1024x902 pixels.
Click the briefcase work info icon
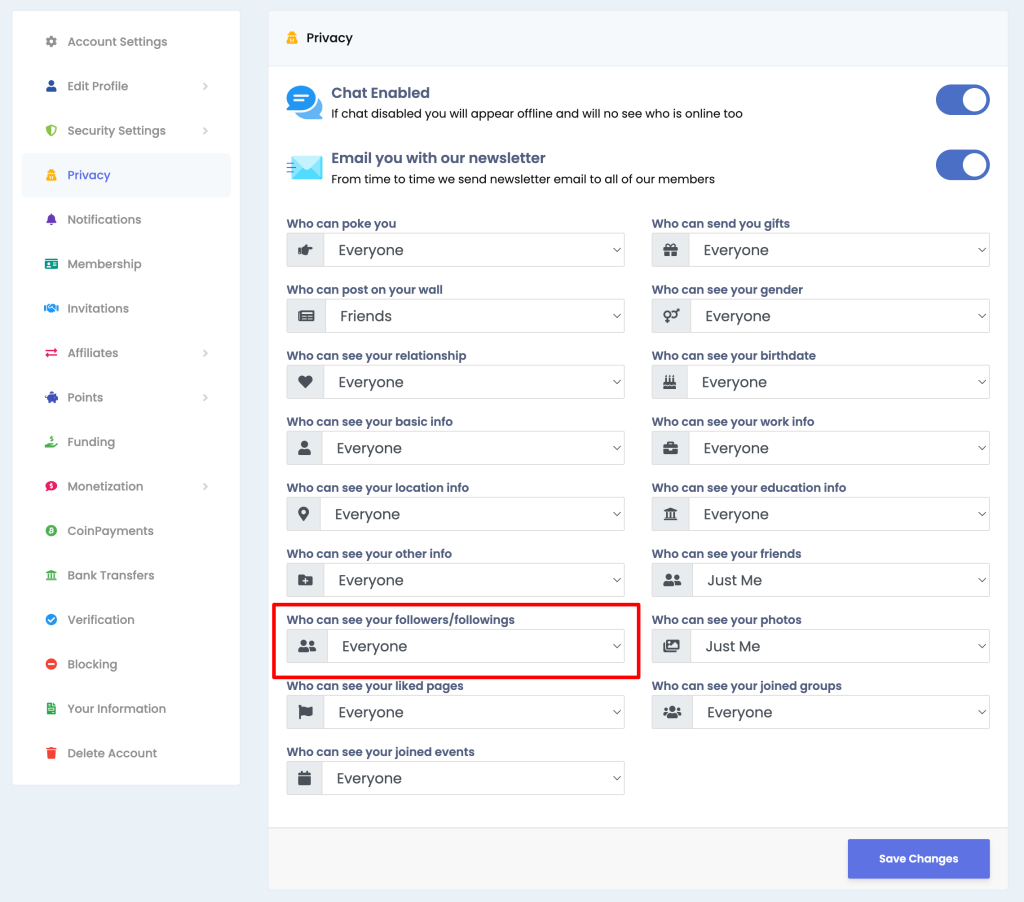(x=670, y=448)
